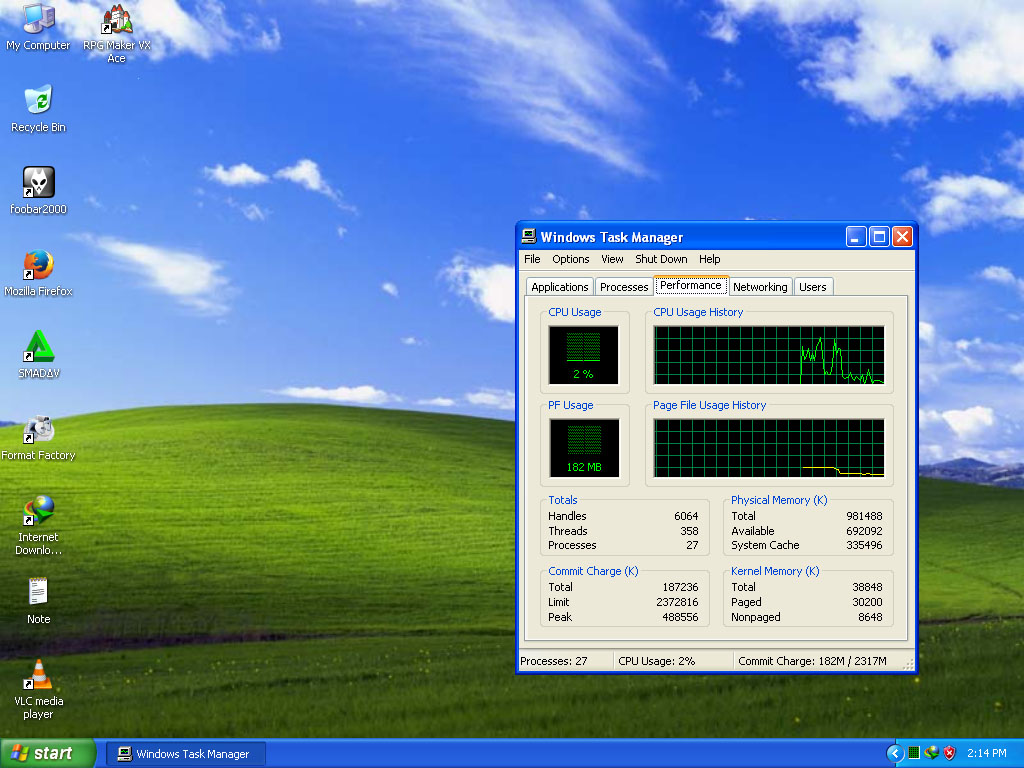Switch to the Networking tab
Image resolution: width=1024 pixels, height=768 pixels.
click(760, 287)
